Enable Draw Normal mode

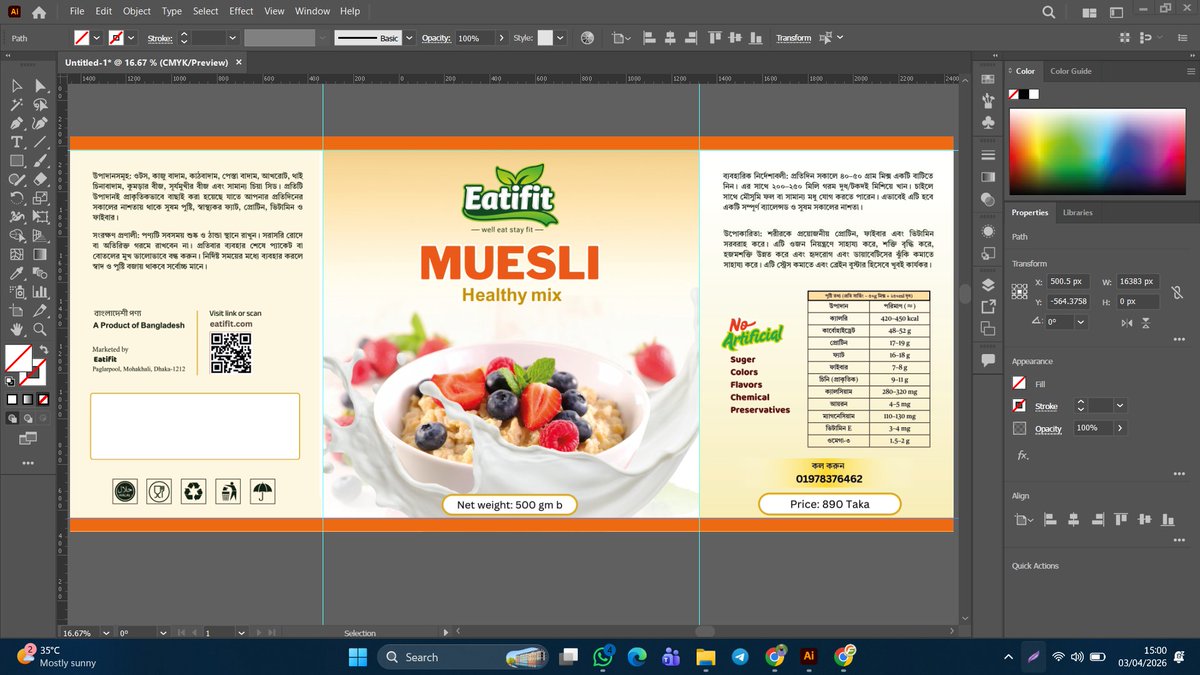coord(13,418)
